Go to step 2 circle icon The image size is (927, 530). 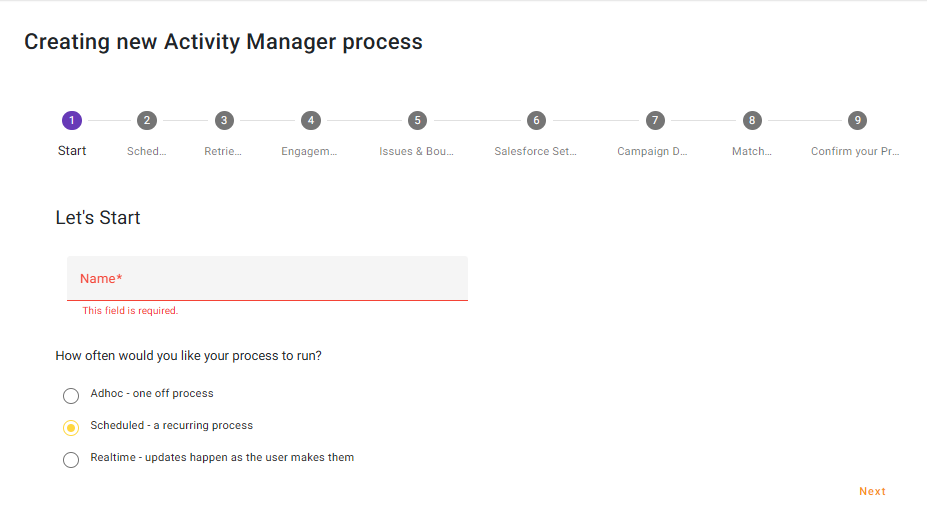pos(147,120)
